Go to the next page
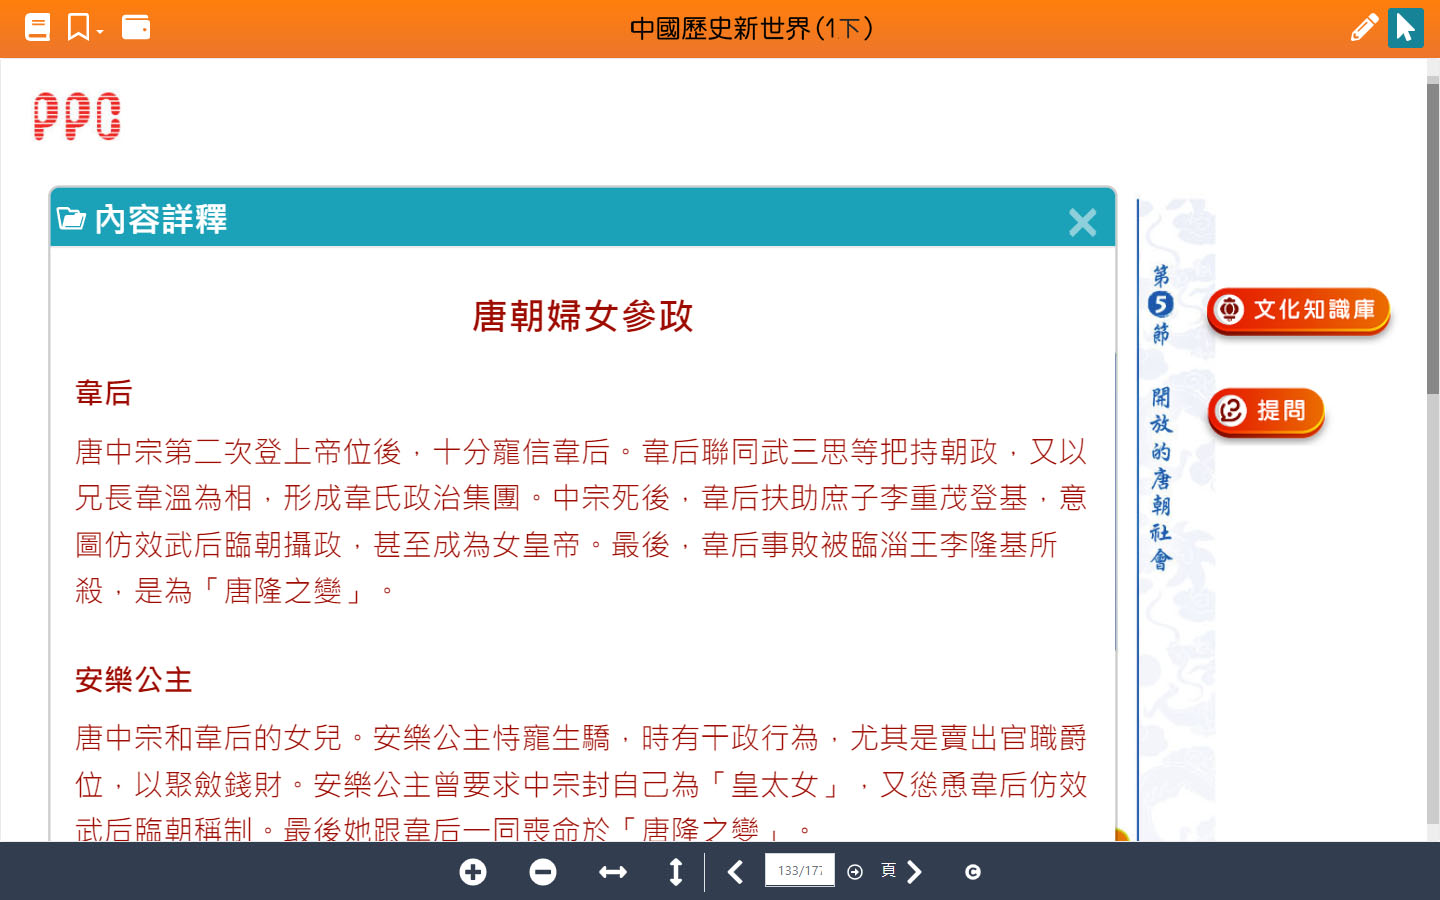 [x=914, y=872]
